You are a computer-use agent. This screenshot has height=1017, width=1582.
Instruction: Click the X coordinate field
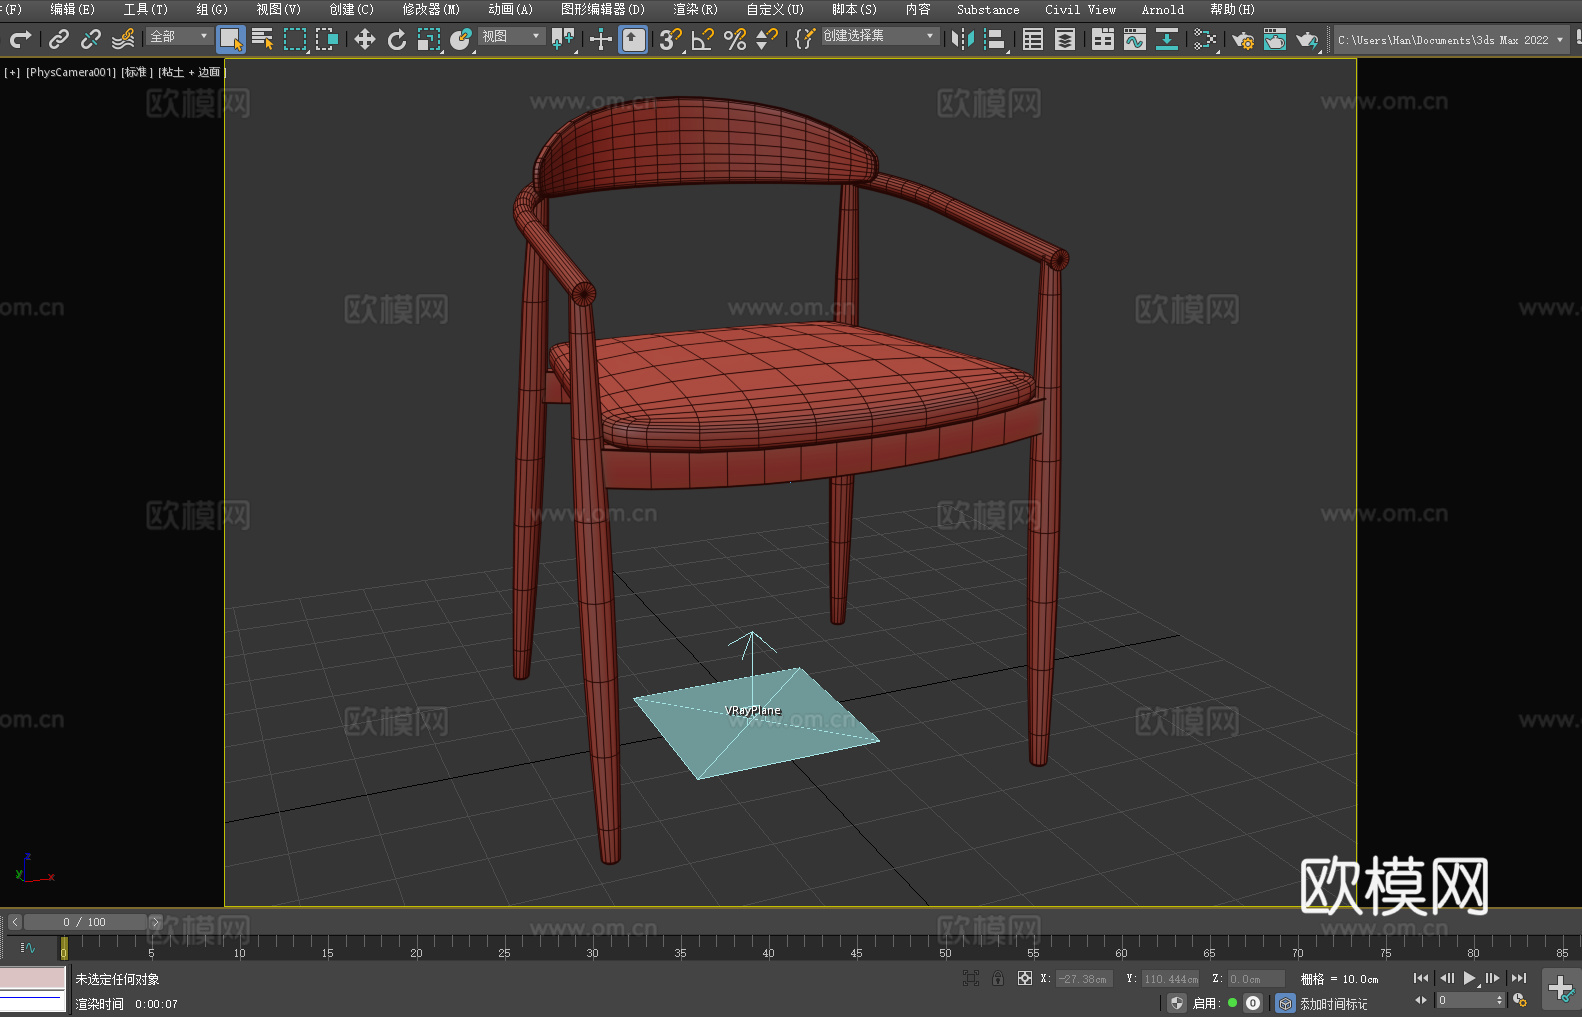pyautogui.click(x=1085, y=979)
